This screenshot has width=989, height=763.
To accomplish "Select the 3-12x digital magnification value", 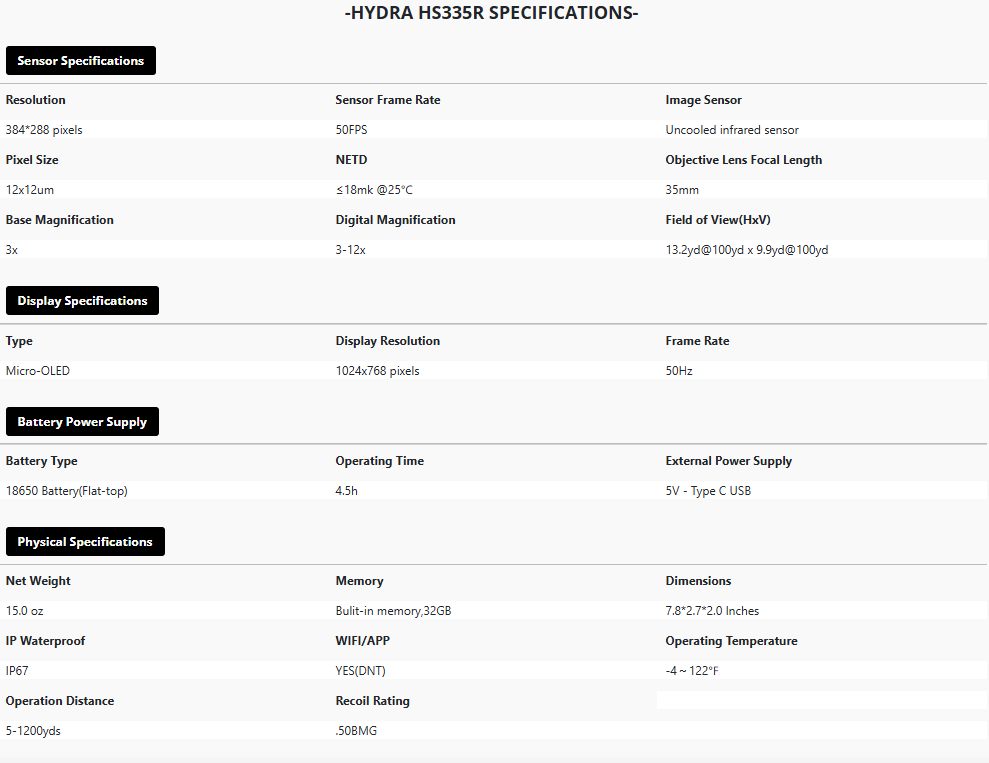I will coord(351,250).
